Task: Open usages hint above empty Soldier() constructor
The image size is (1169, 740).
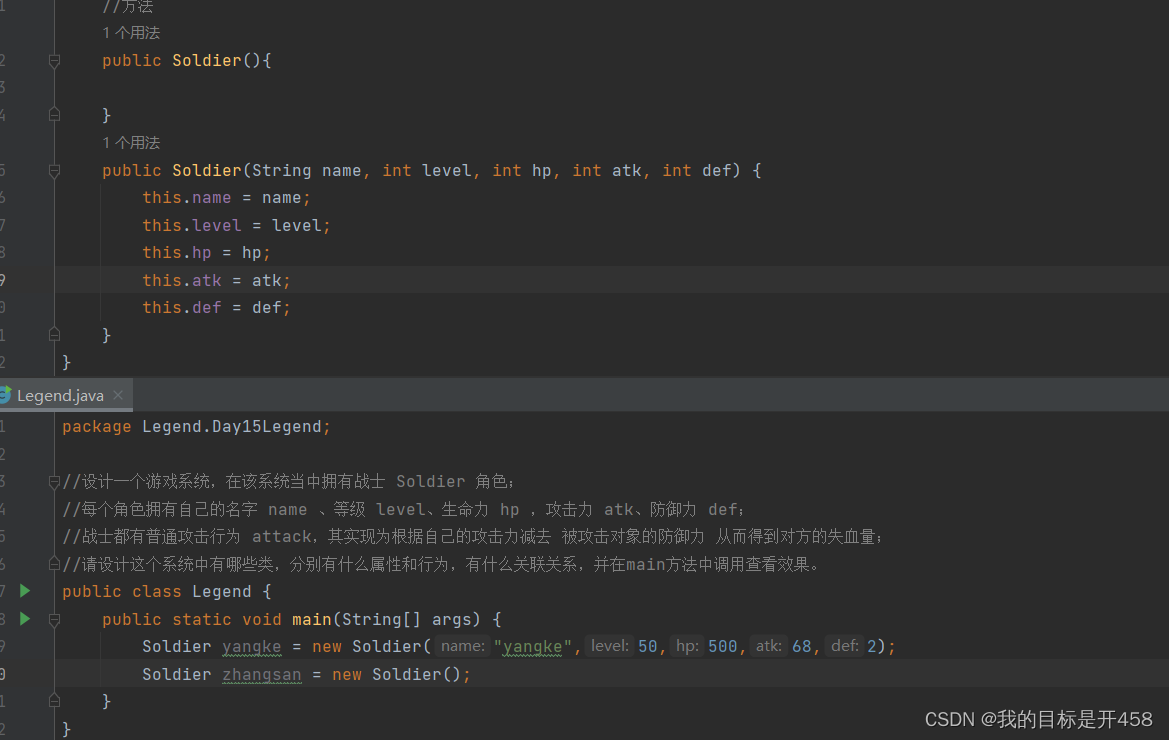Action: coord(131,33)
